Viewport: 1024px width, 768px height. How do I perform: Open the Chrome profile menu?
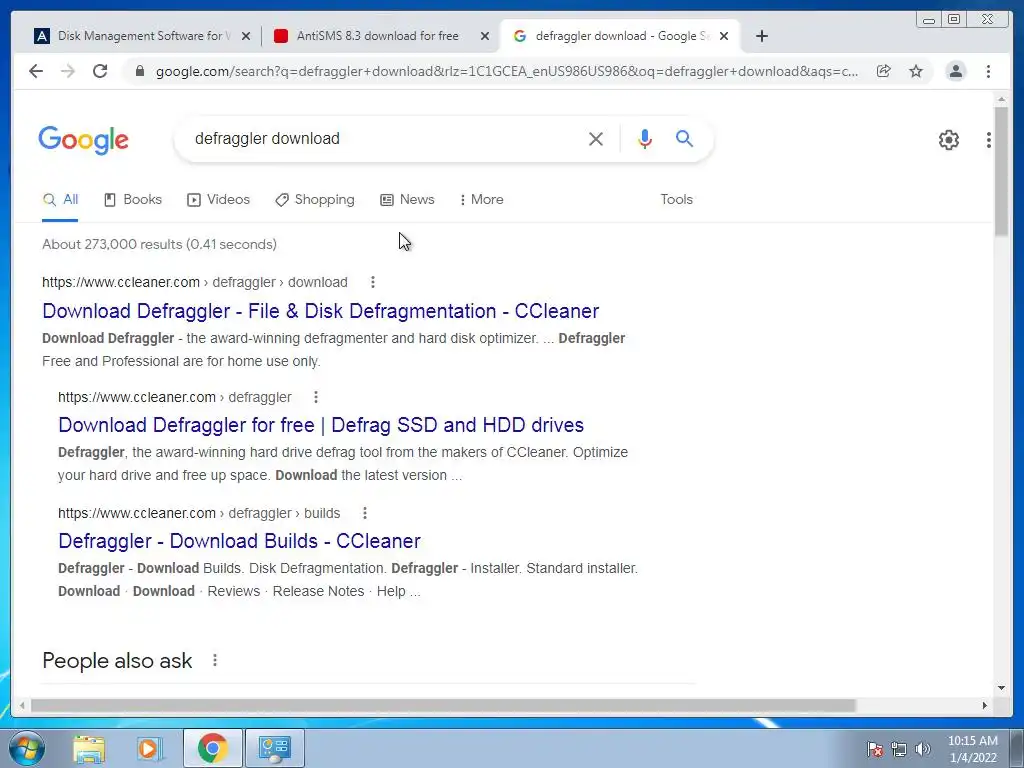coord(956,71)
